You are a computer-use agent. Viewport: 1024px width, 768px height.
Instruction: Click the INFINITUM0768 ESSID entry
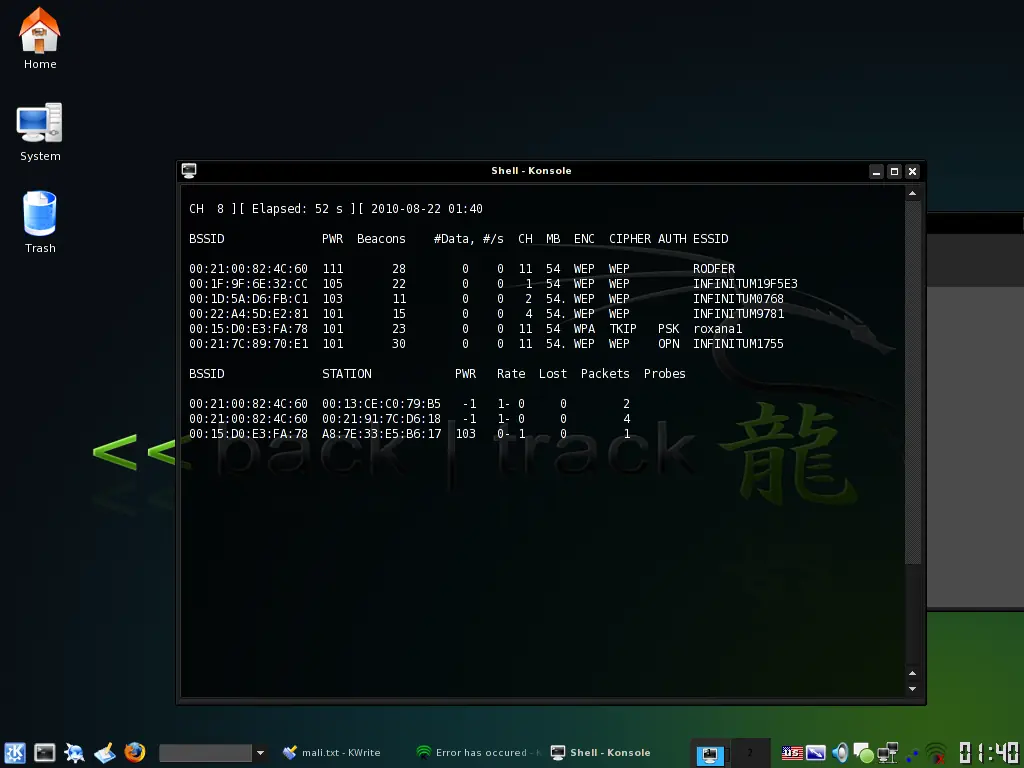click(x=738, y=298)
